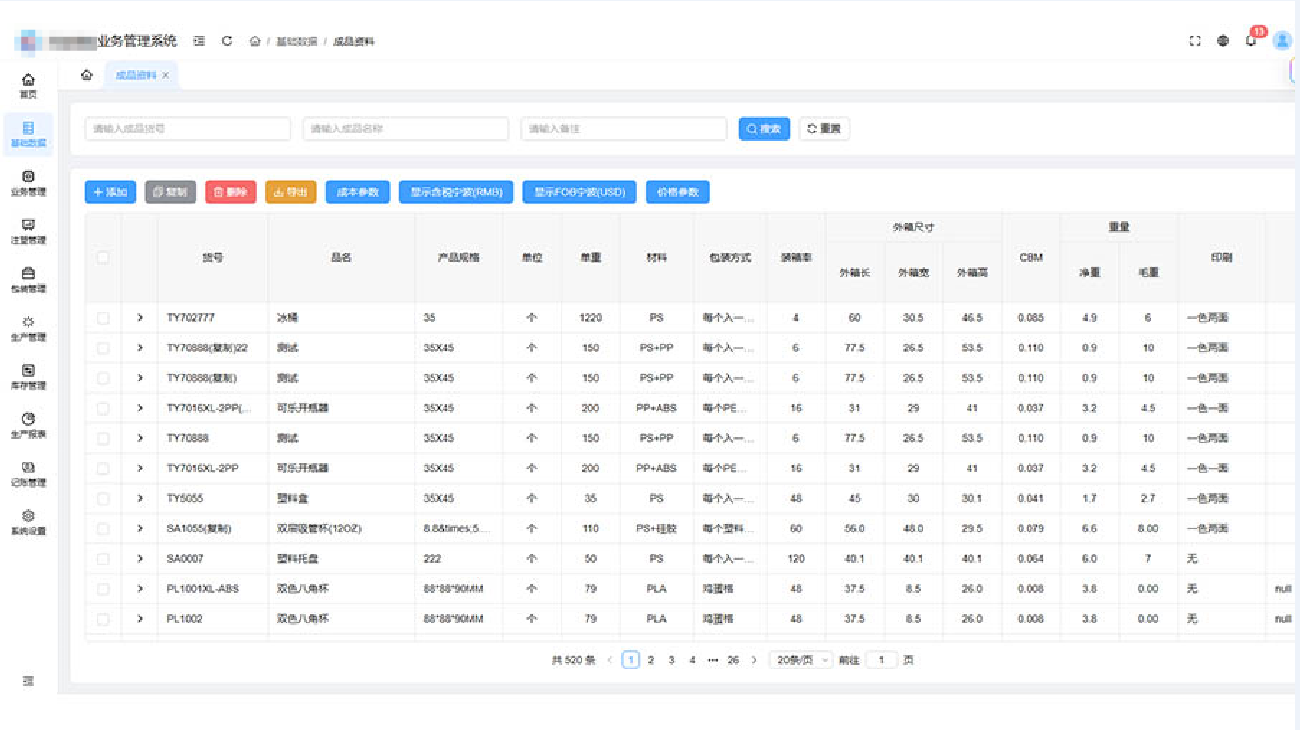This screenshot has width=1300, height=730.
Task: Click 显示含税字段(RMB) button
Action: point(456,192)
